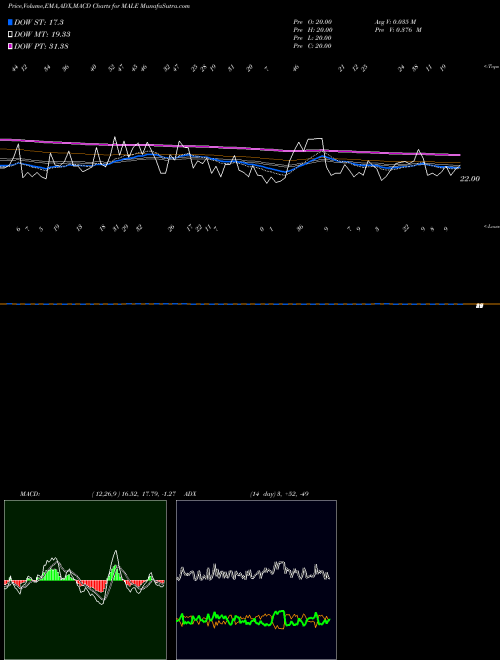The height and width of the screenshot is (660, 500).
Task: Click the 'ADX' panel heading
Action: 191,494
